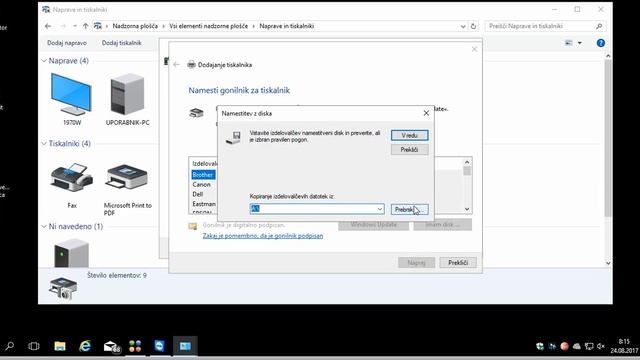Image resolution: width=640 pixels, height=360 pixels.
Task: Click Dodaj tiskalnik in toolbar
Action: click(x=122, y=43)
